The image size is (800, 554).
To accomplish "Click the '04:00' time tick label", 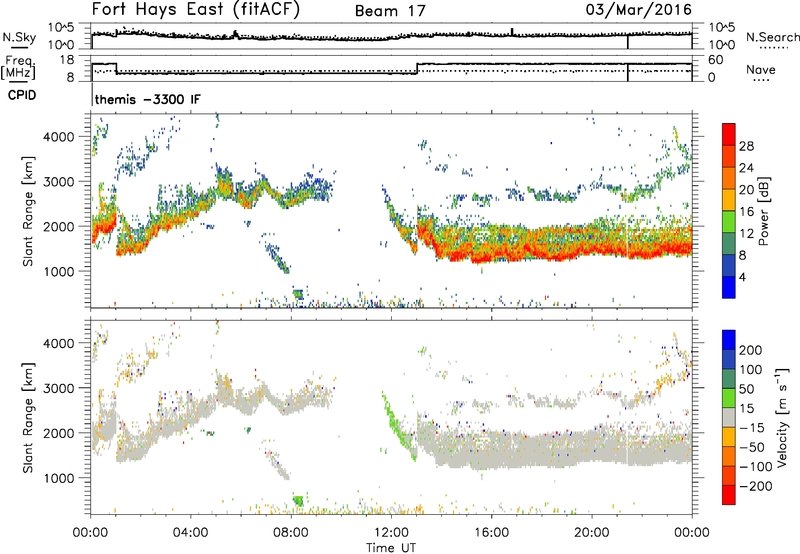I will pyautogui.click(x=190, y=533).
